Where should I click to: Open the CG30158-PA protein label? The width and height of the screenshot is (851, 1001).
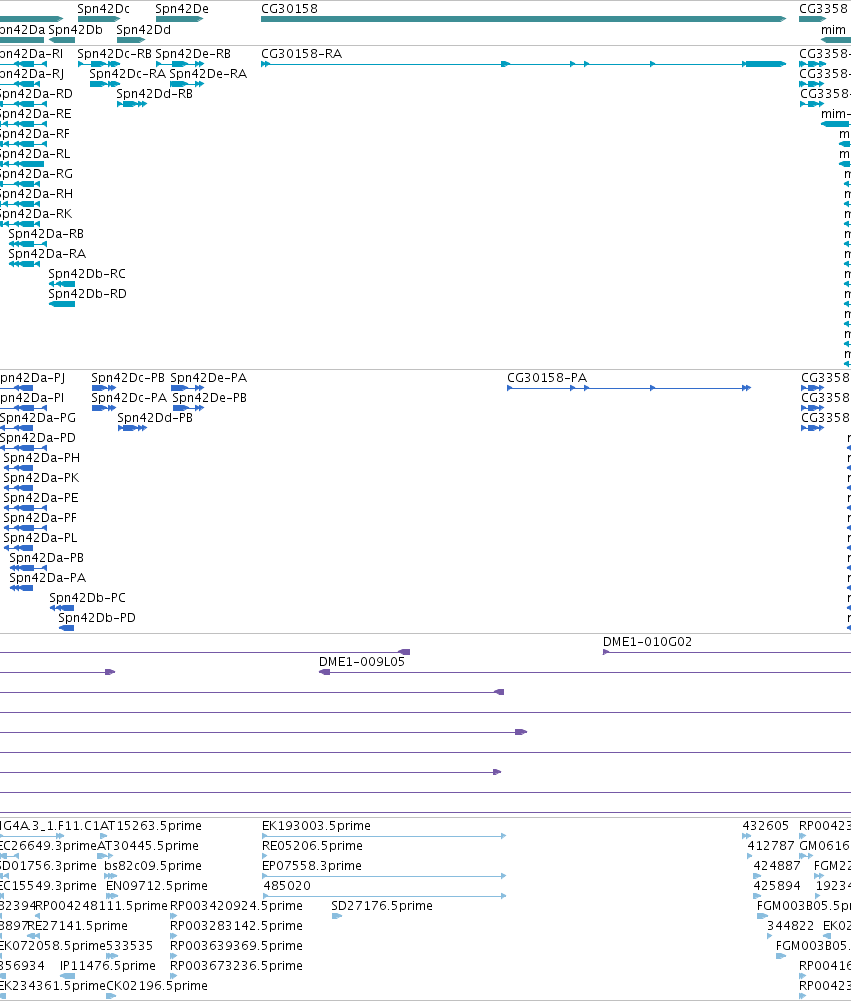pyautogui.click(x=547, y=378)
